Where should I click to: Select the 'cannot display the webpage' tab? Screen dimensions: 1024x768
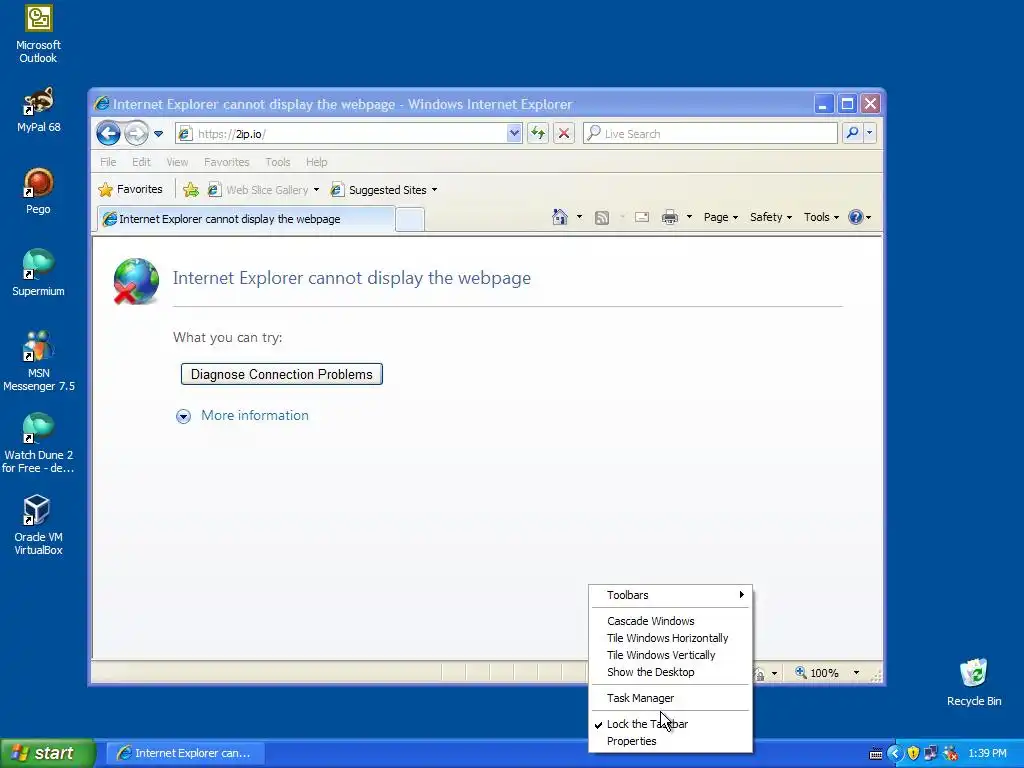click(246, 219)
